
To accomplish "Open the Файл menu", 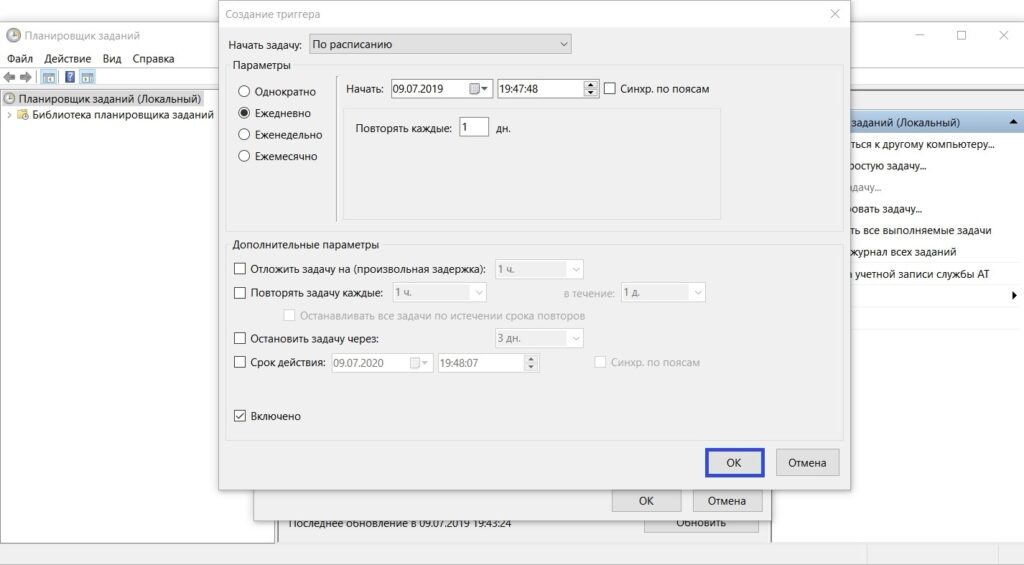I will (x=20, y=59).
